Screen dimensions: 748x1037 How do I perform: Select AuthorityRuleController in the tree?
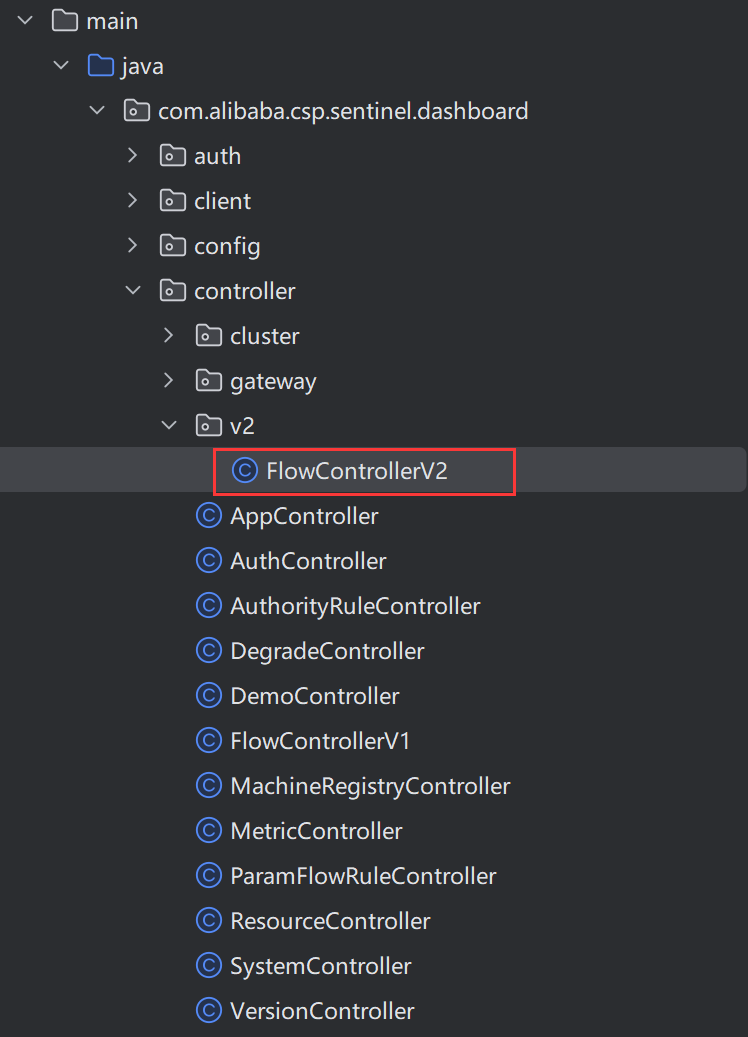355,606
